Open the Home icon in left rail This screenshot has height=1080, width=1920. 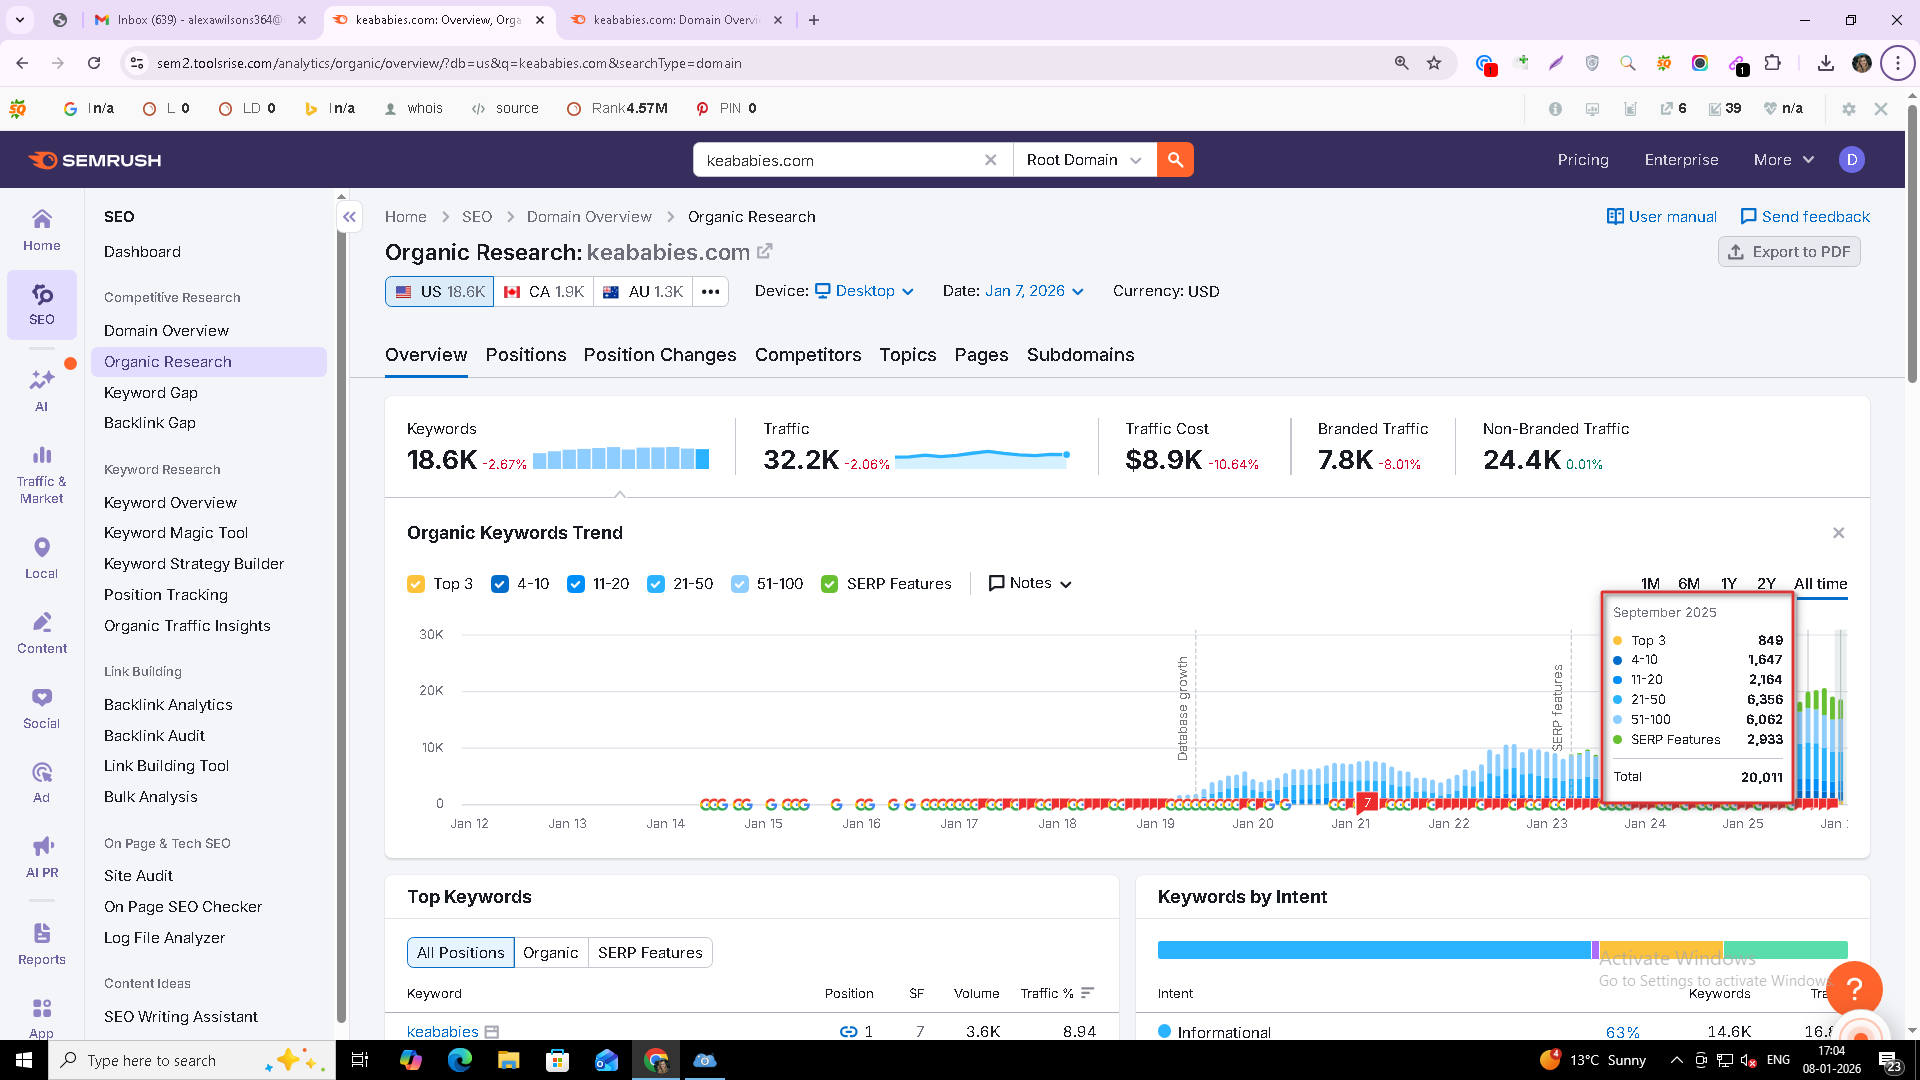coord(42,230)
